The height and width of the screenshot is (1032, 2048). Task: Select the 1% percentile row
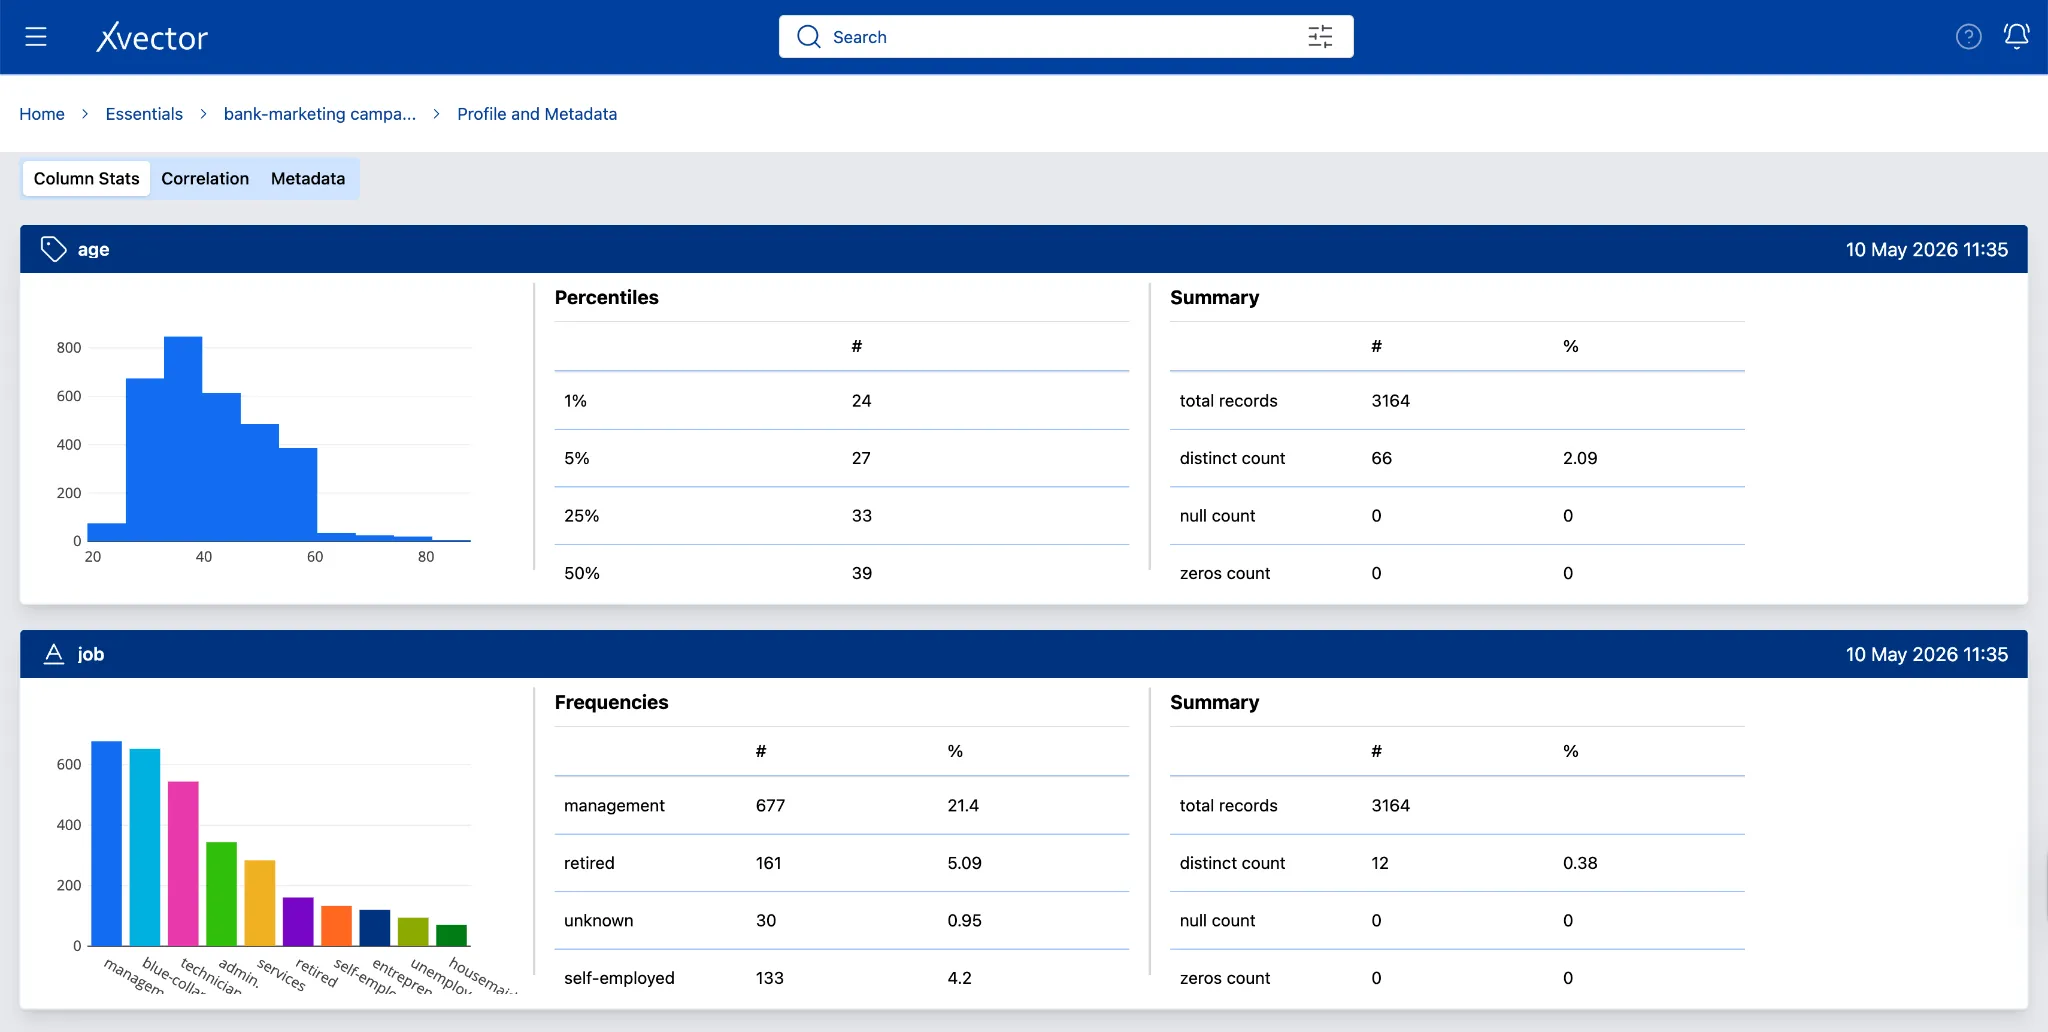tap(842, 401)
